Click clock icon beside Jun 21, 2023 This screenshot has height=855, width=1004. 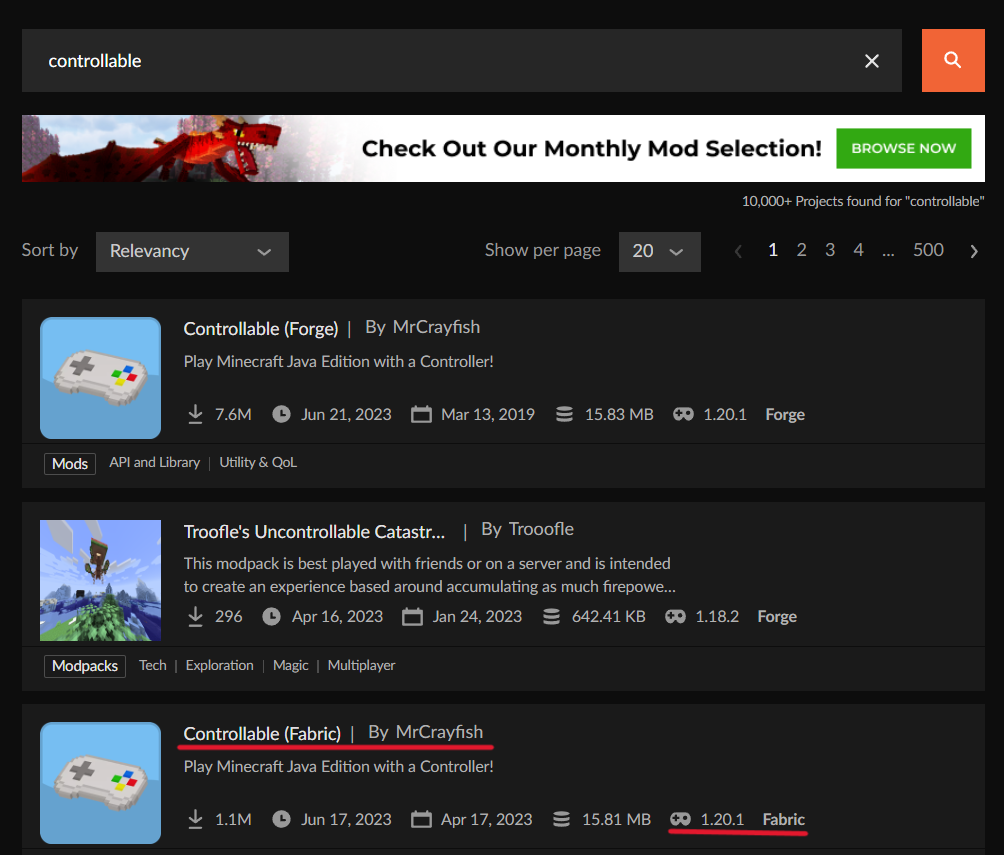pos(281,414)
